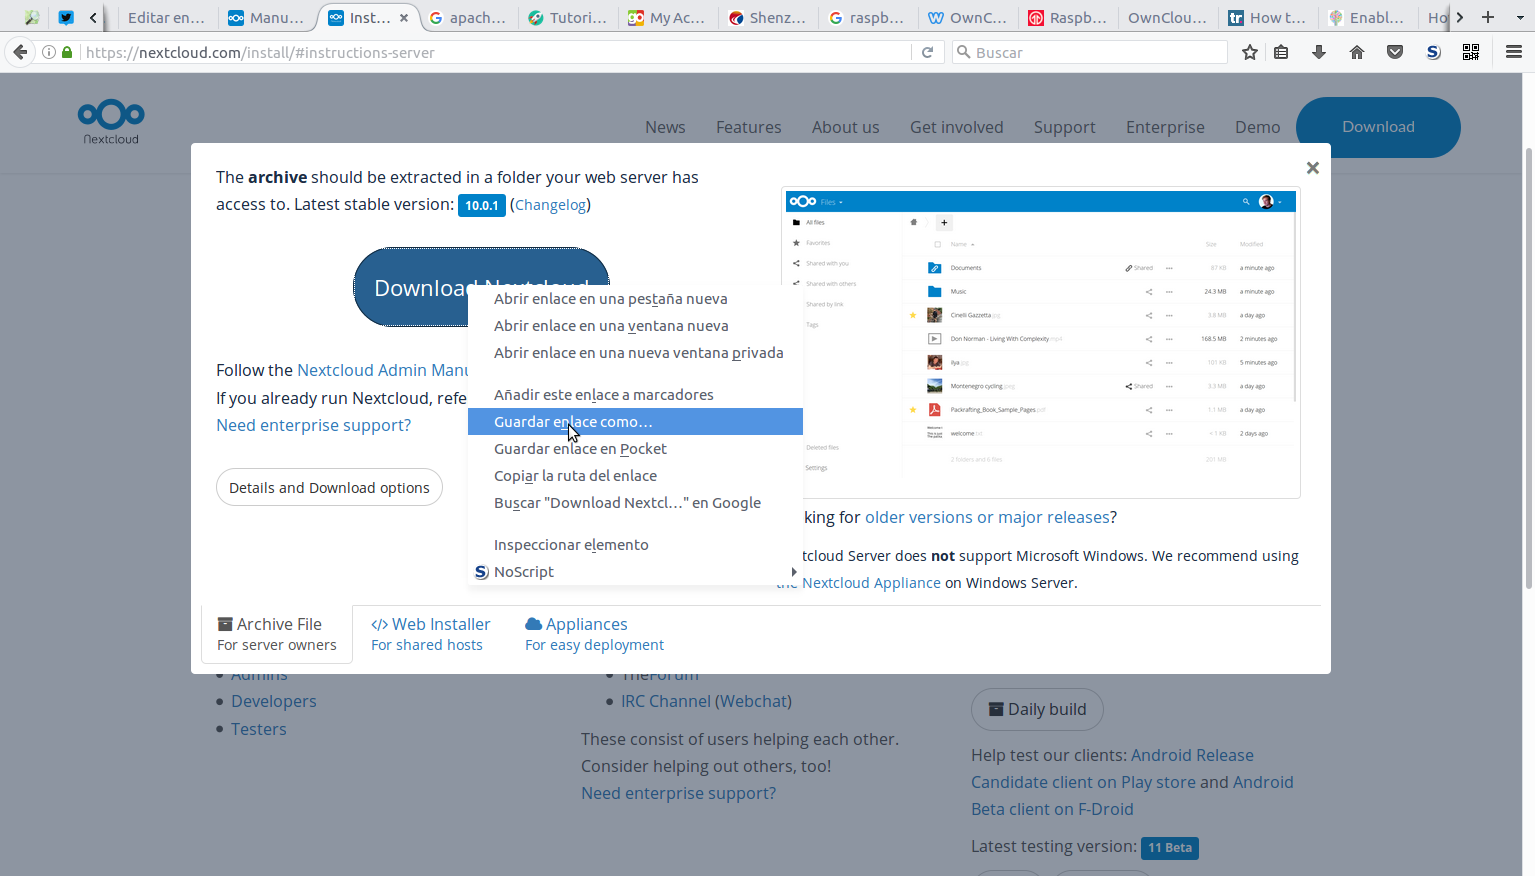
Task: Go to home page via house icon
Action: coord(1357,52)
